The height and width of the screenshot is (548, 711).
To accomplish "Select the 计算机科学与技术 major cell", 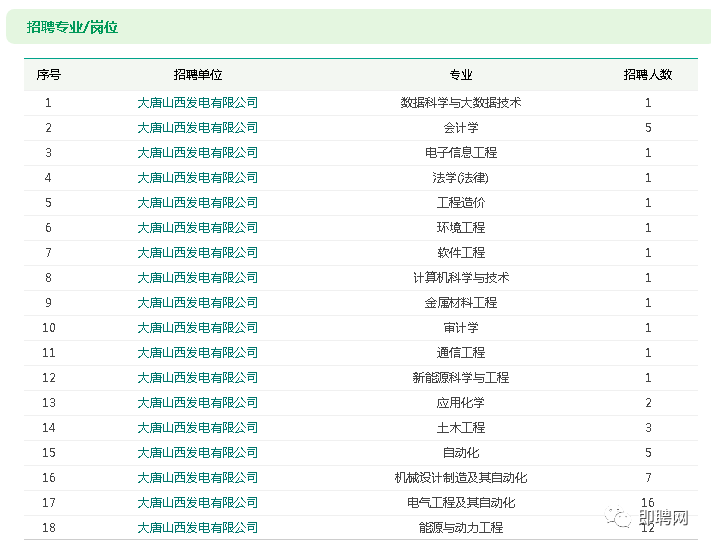I will click(x=461, y=277).
